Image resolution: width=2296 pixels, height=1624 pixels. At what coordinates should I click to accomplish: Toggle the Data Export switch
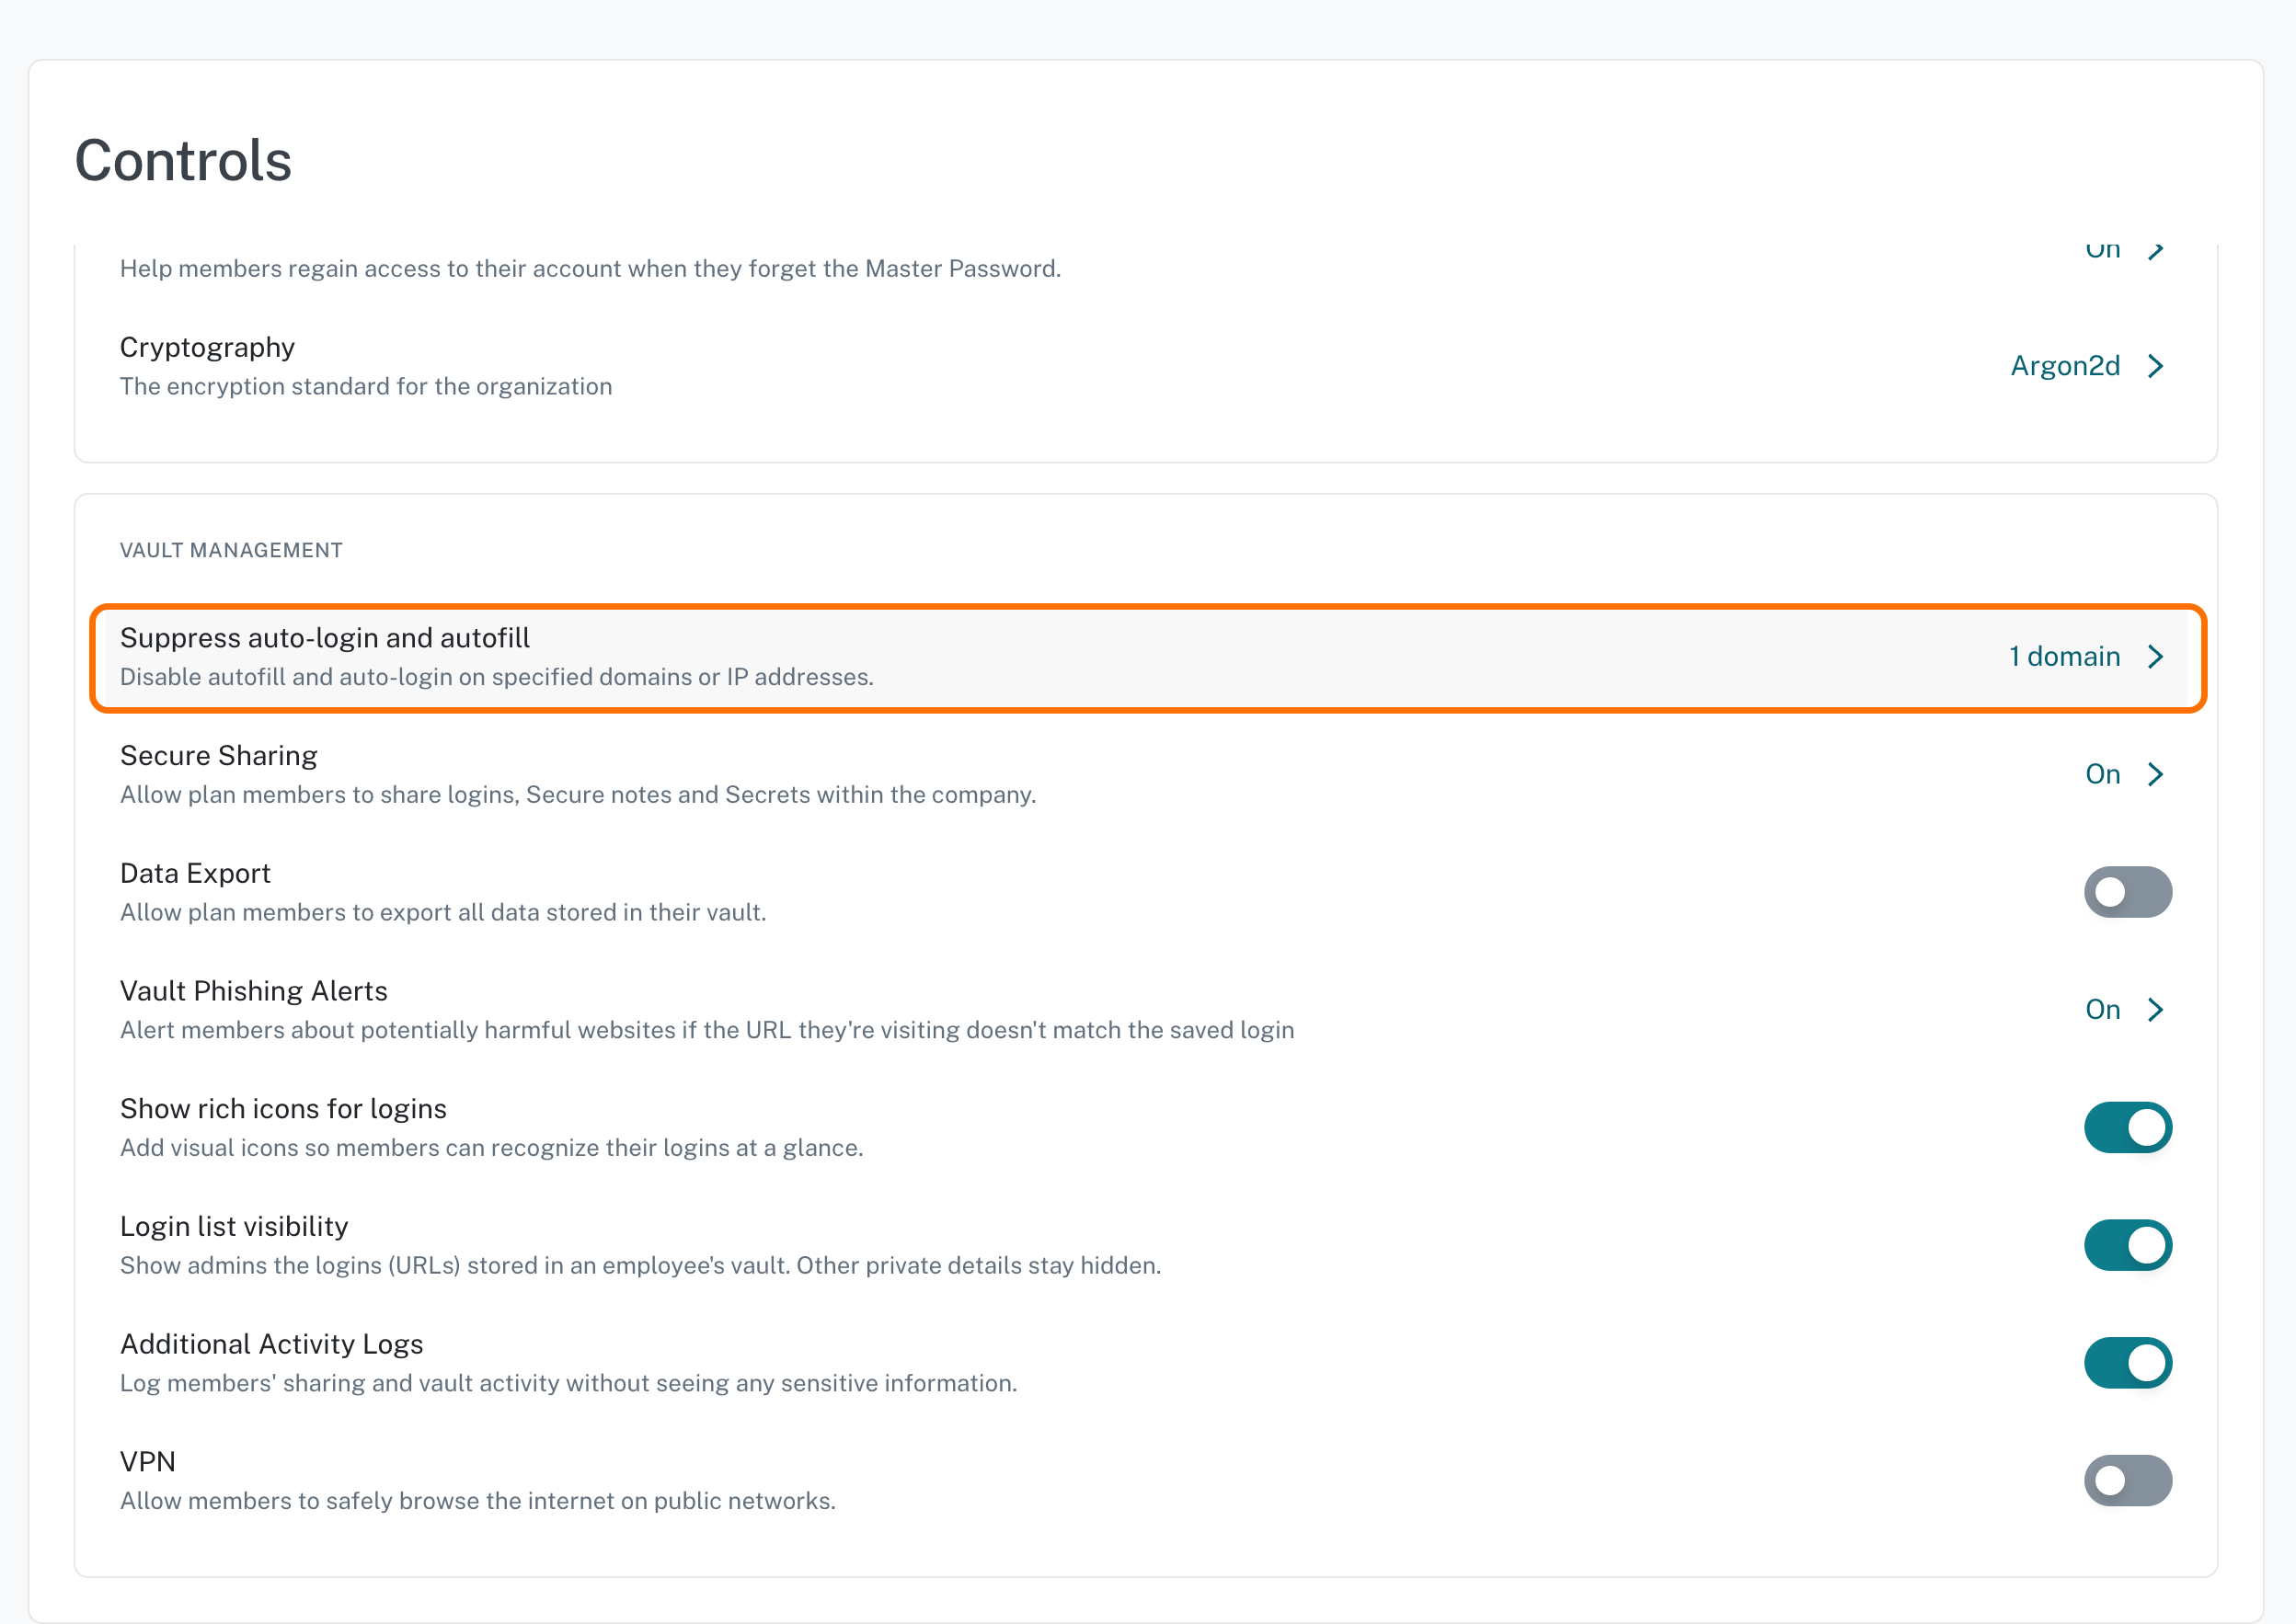(x=2127, y=892)
